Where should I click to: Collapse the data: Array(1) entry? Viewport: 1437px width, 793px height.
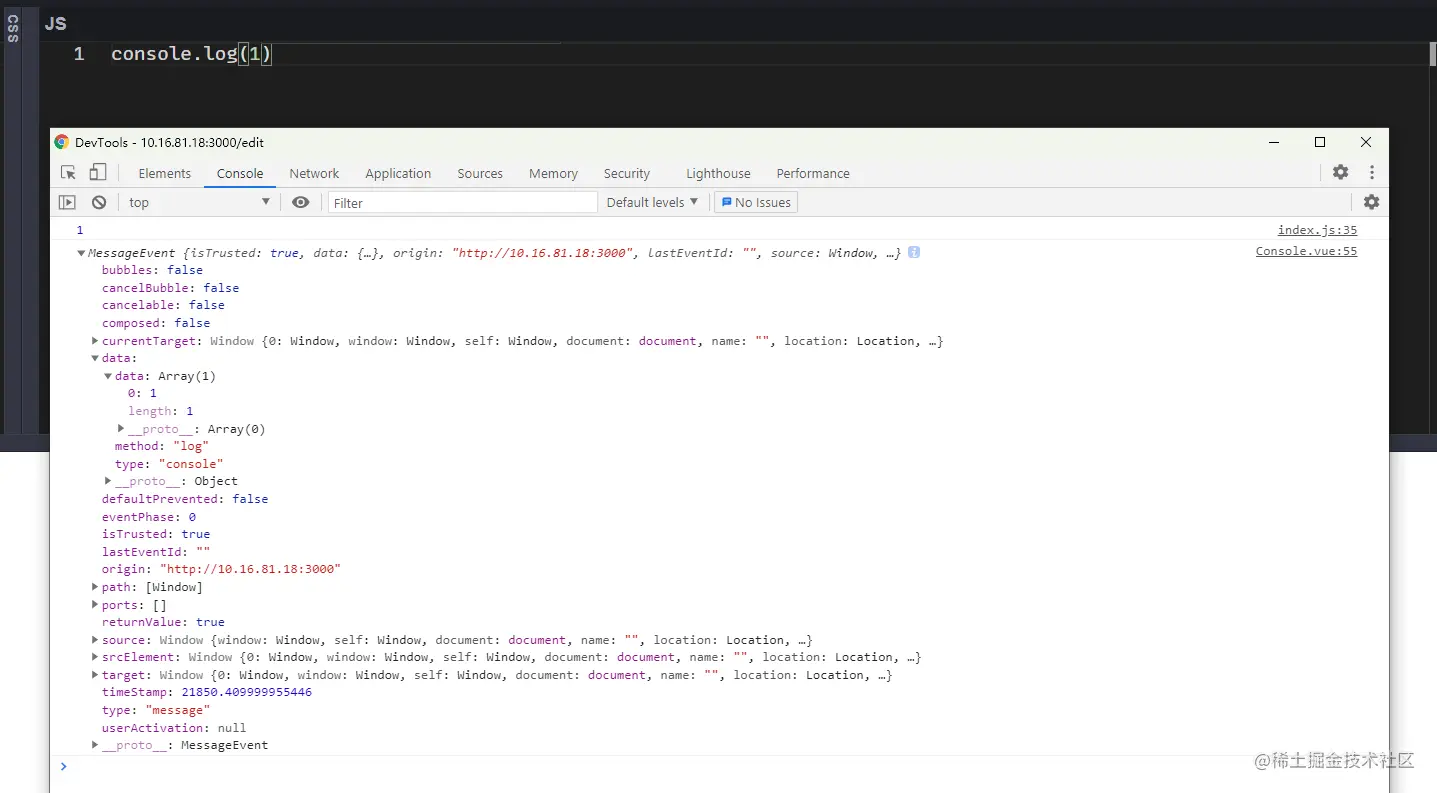click(108, 376)
